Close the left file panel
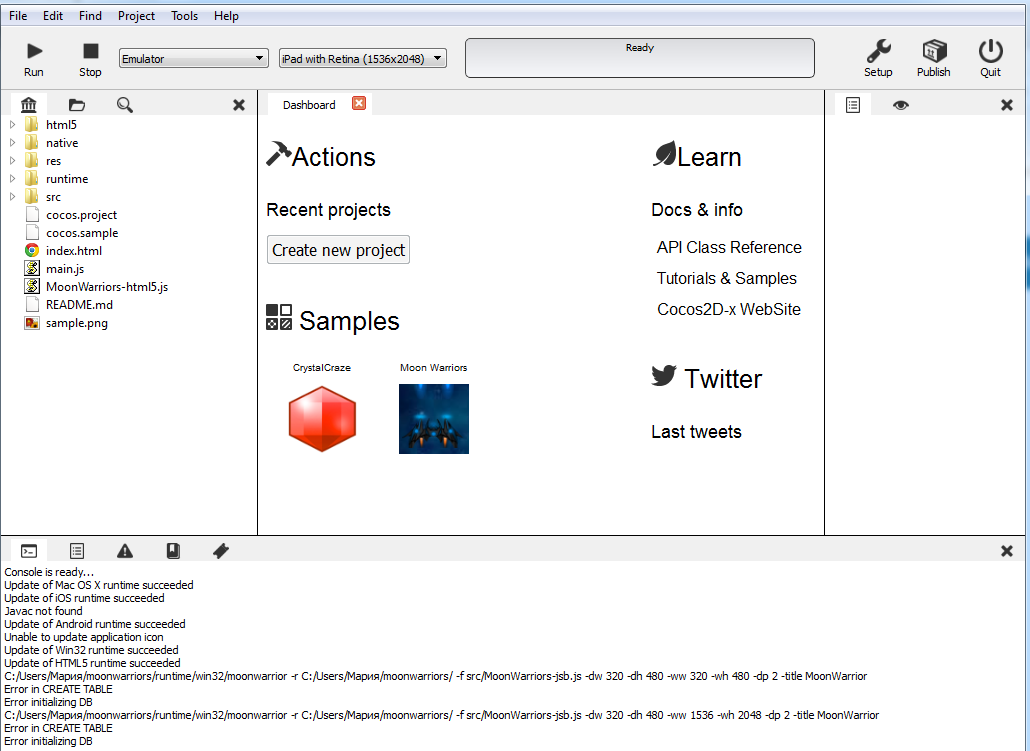The width and height of the screenshot is (1030, 751). point(239,105)
